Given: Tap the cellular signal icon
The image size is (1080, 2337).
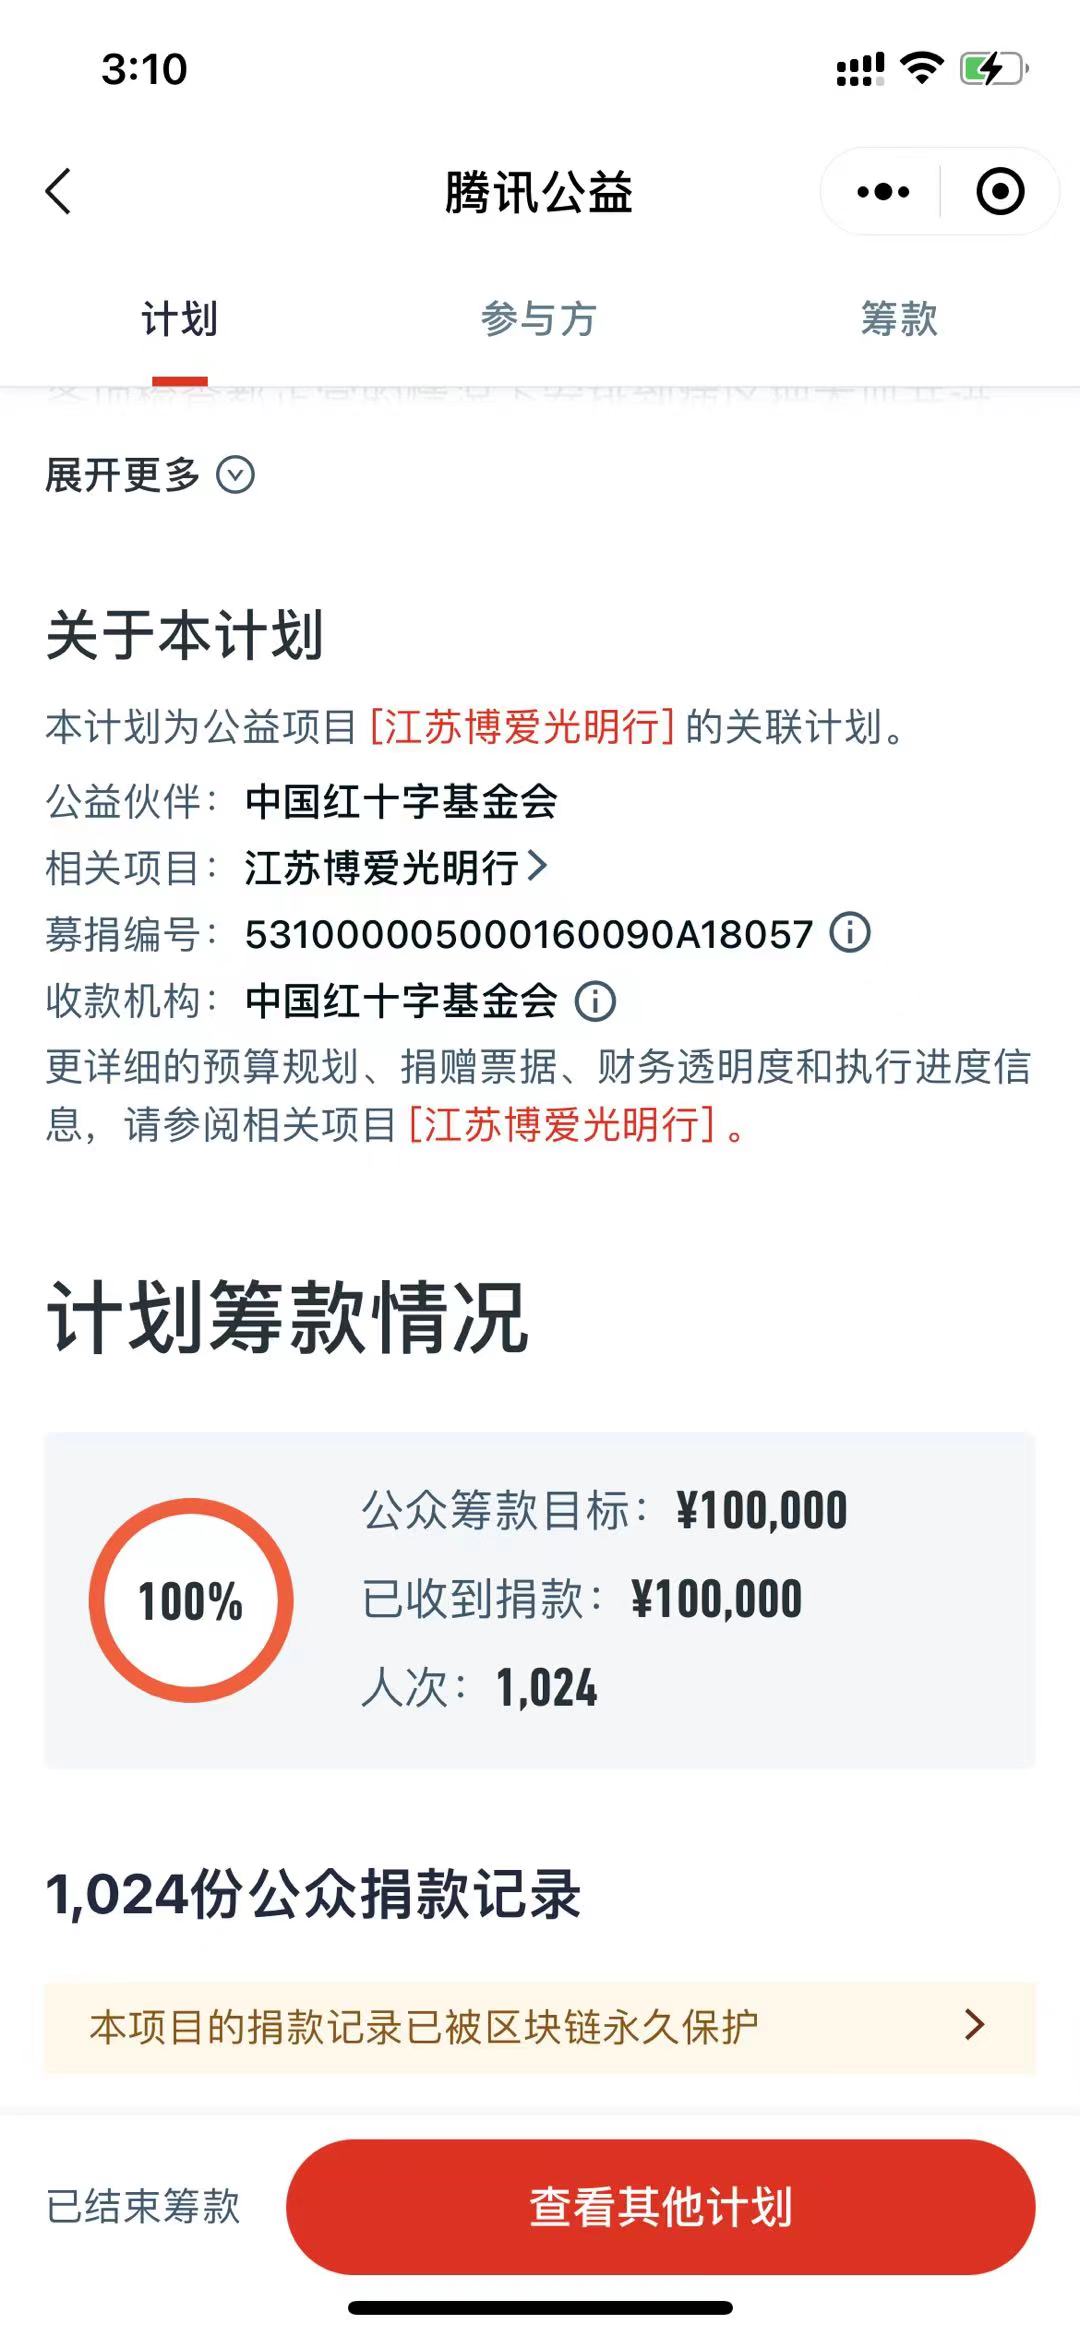Looking at the screenshot, I should coord(860,69).
